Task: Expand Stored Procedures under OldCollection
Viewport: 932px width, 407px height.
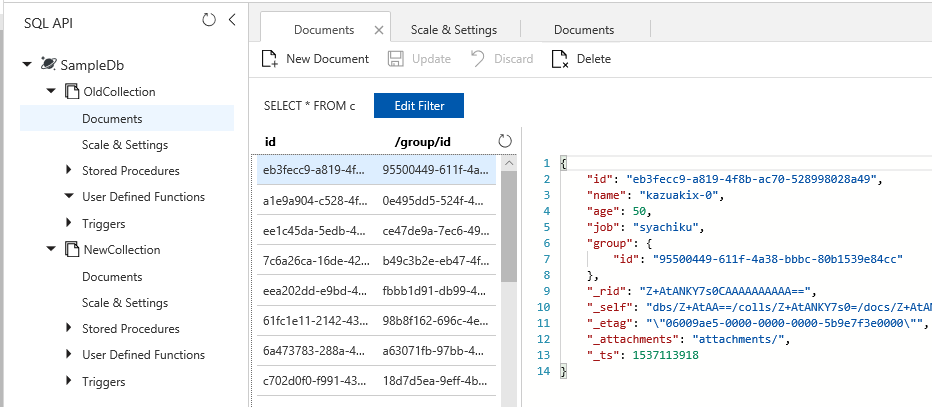Action: (69, 171)
